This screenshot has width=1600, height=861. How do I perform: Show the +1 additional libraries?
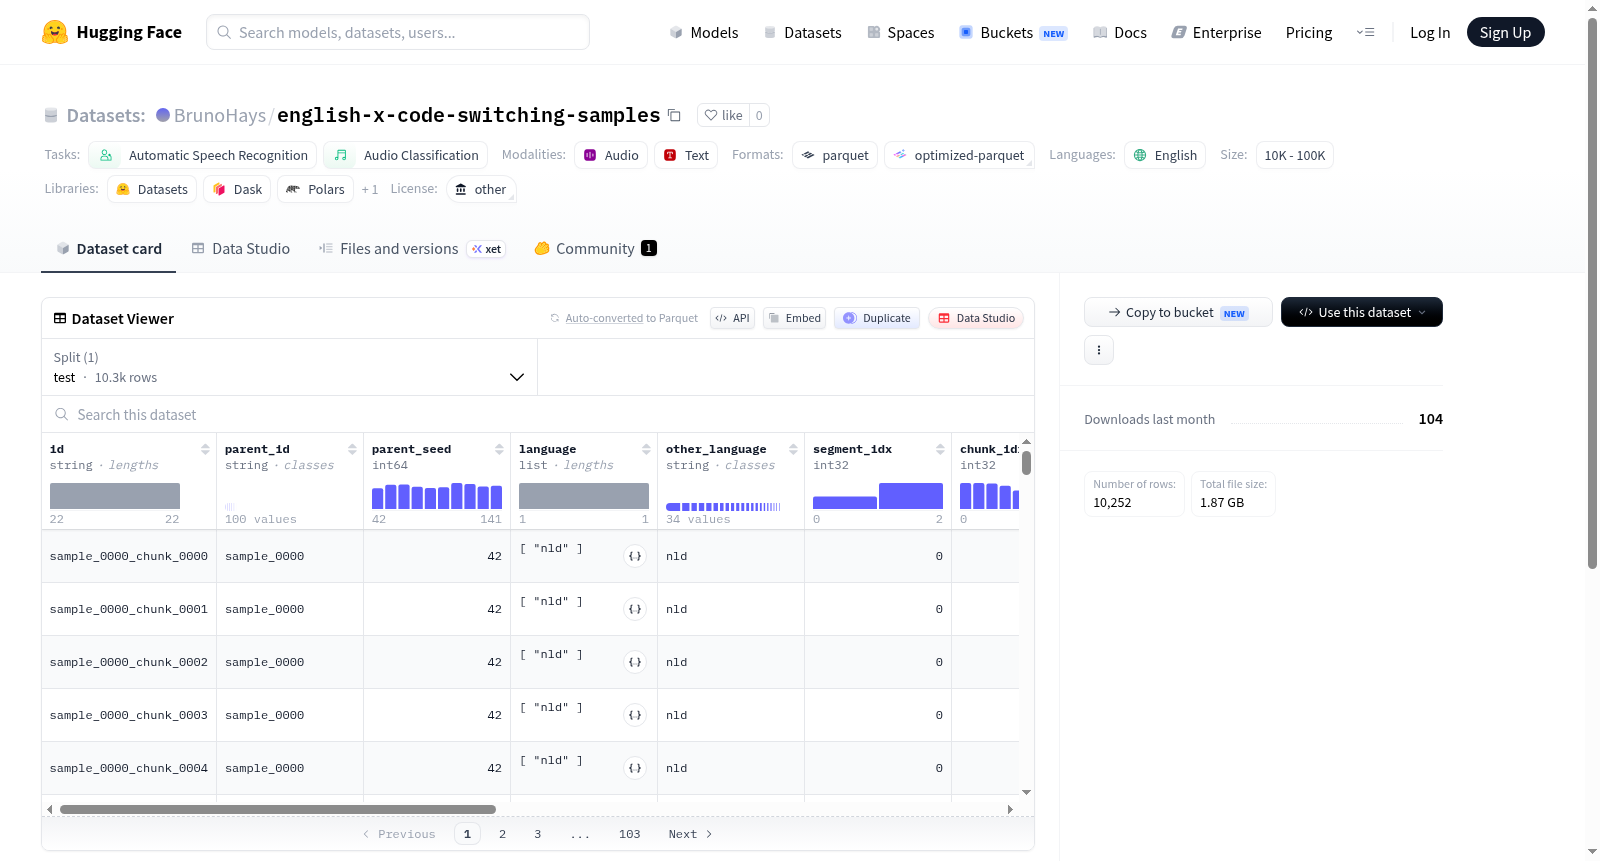point(370,189)
